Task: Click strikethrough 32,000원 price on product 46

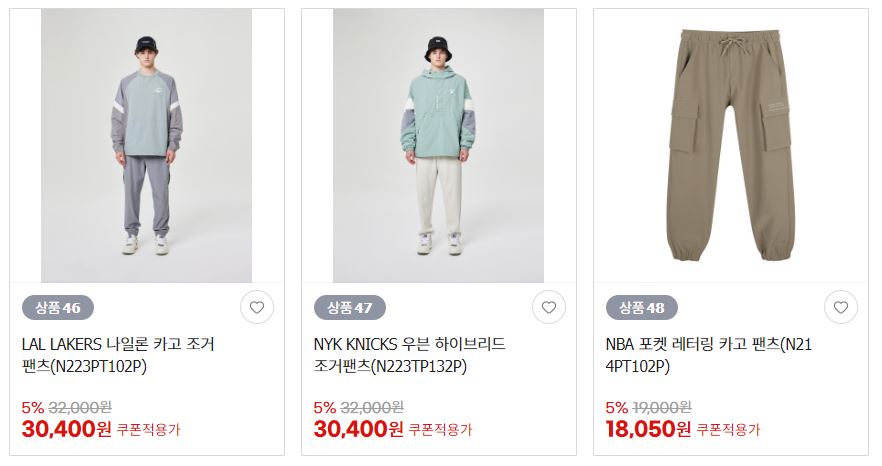Action: pos(80,407)
